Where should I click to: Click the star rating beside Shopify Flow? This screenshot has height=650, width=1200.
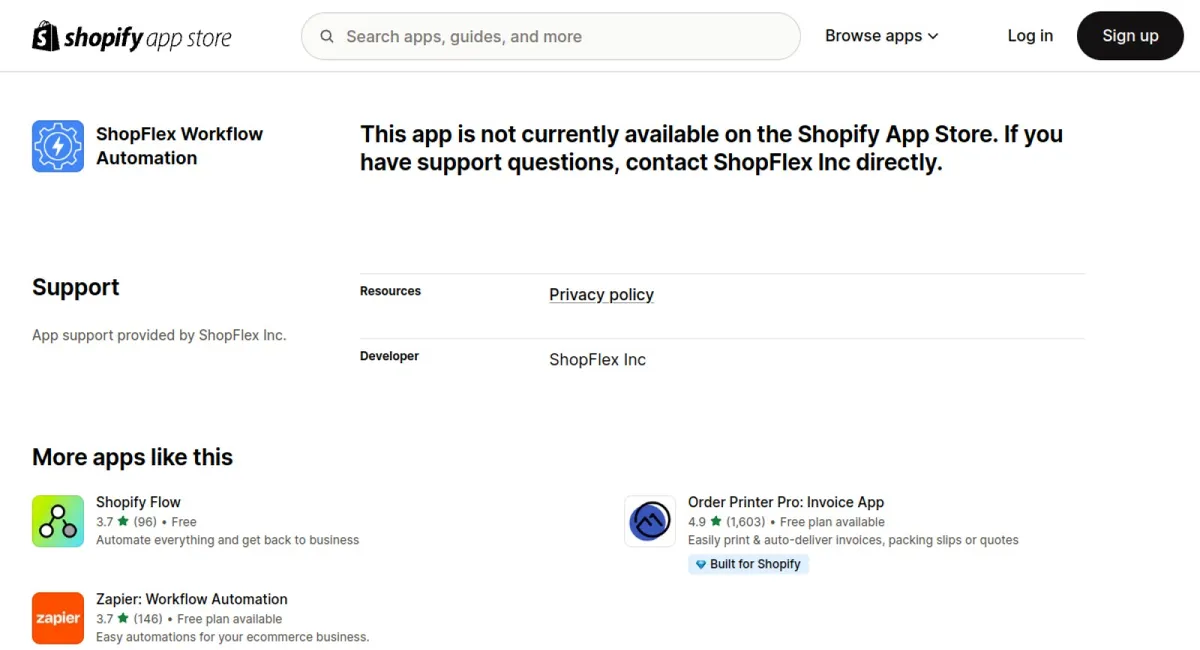(x=112, y=521)
